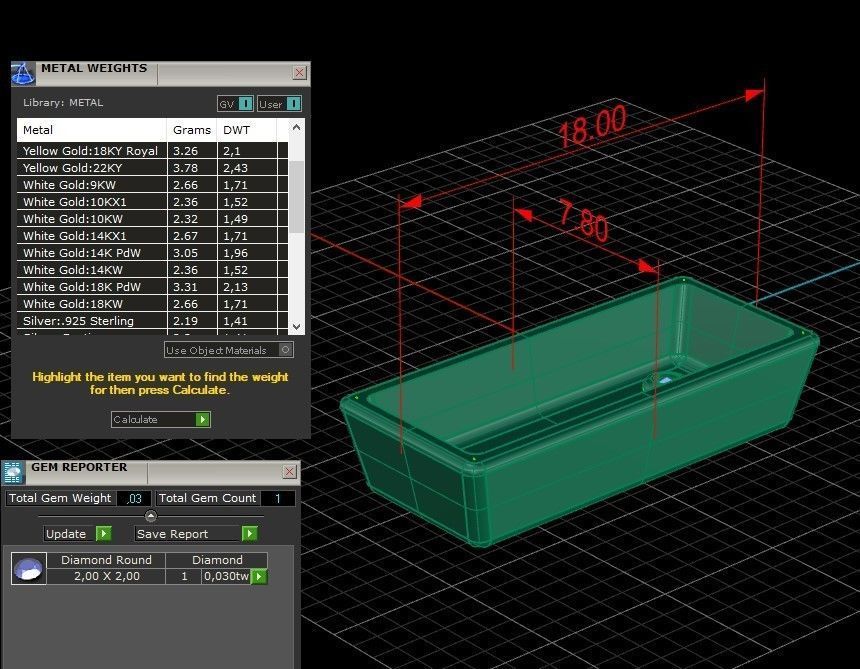Select White Gold:9KW row

pyautogui.click(x=152, y=185)
